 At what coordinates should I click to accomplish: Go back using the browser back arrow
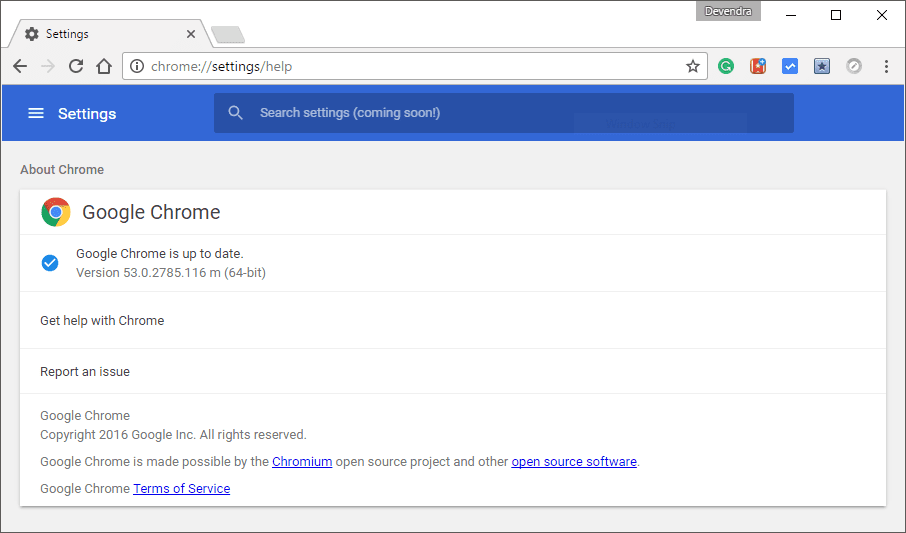click(x=20, y=66)
